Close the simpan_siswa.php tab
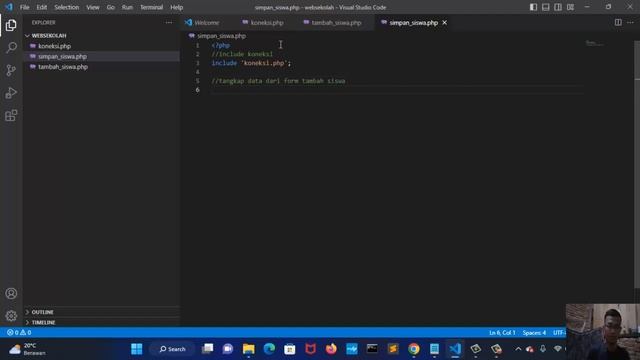 tap(444, 23)
